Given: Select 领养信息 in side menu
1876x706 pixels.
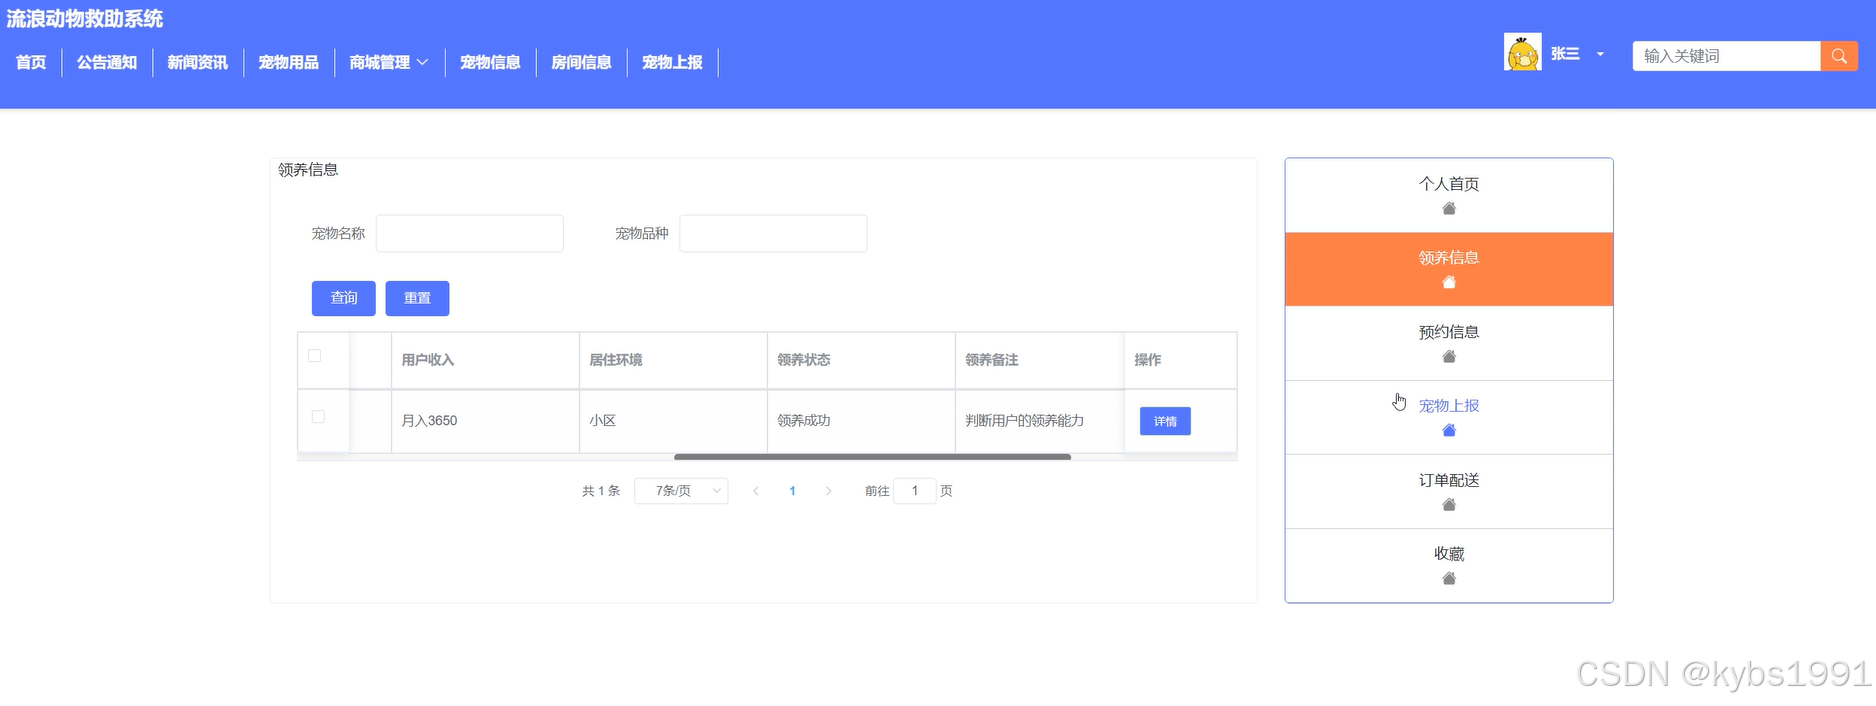Looking at the screenshot, I should (1449, 269).
